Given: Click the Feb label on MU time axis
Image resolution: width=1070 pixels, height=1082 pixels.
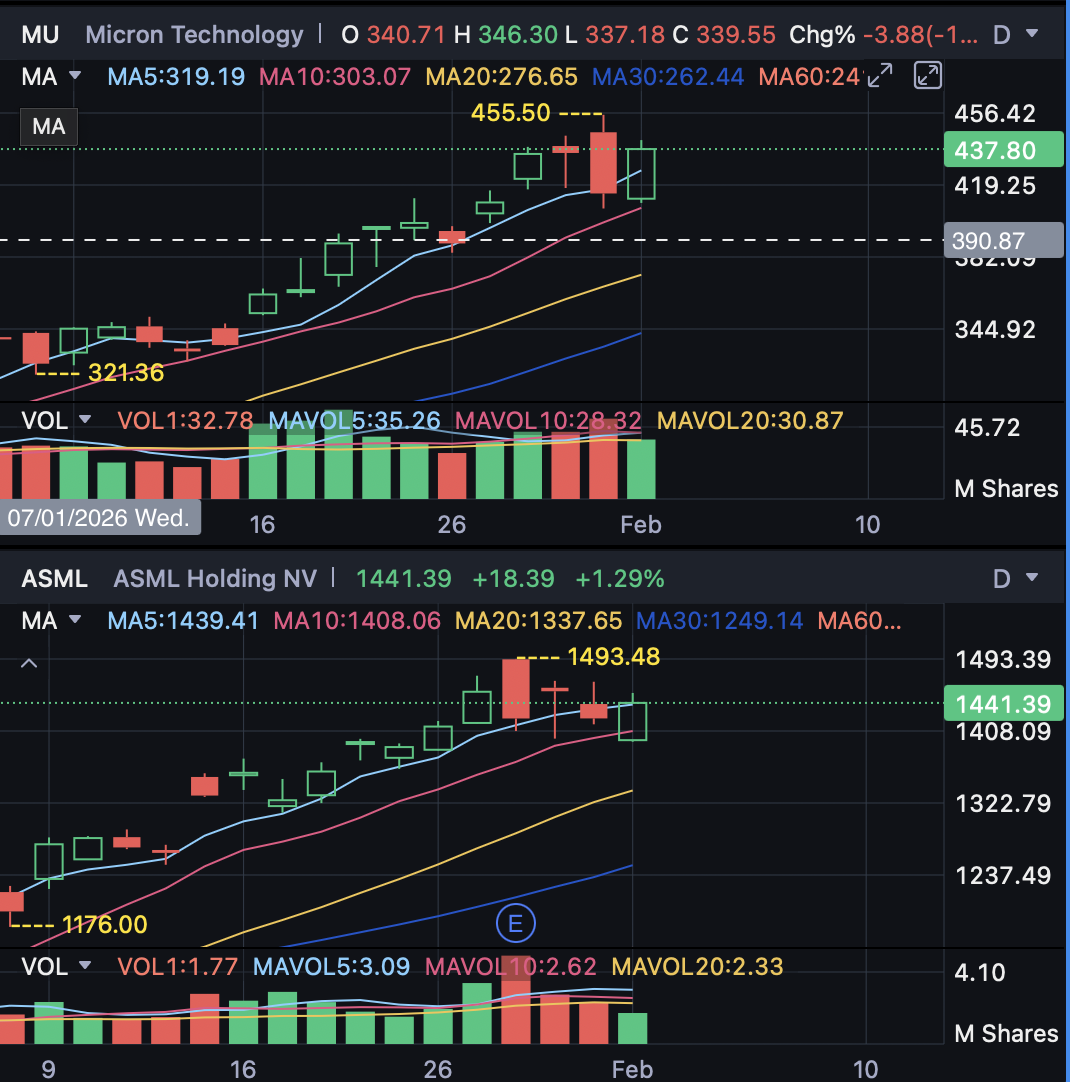Looking at the screenshot, I should (641, 524).
